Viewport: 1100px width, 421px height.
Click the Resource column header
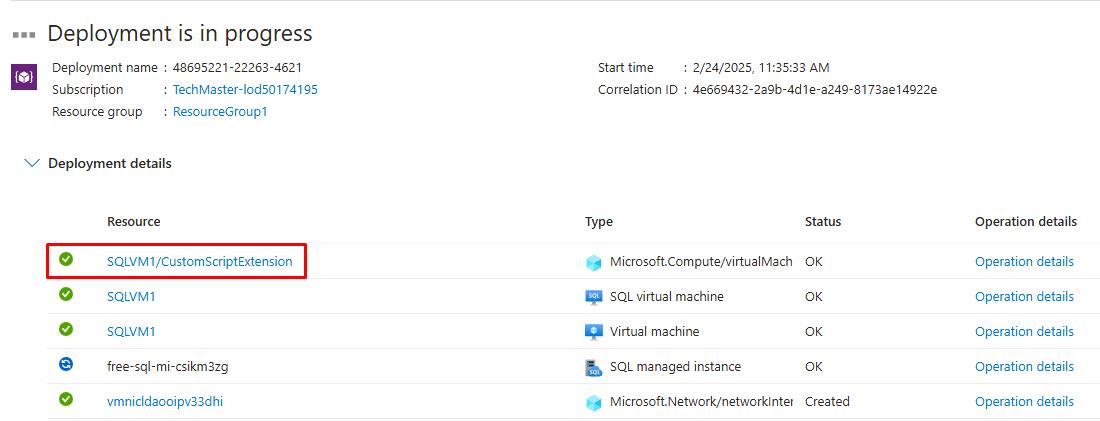[133, 221]
